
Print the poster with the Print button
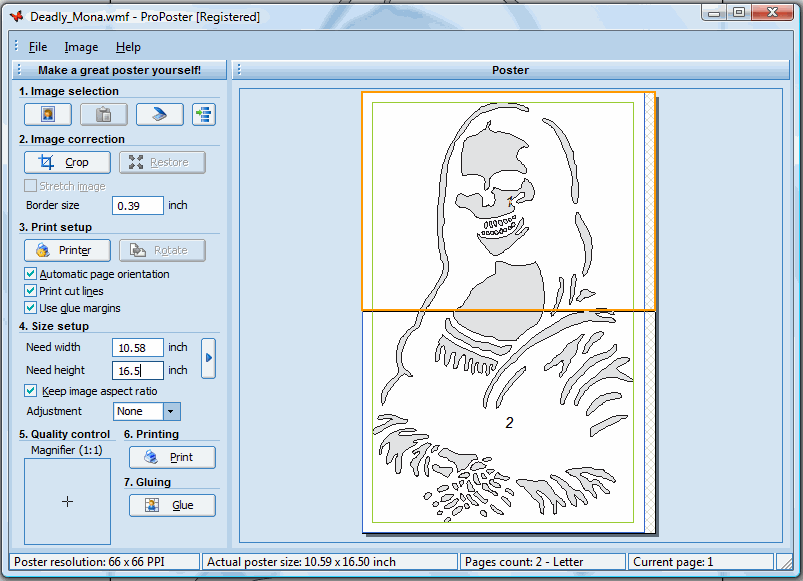click(x=172, y=457)
